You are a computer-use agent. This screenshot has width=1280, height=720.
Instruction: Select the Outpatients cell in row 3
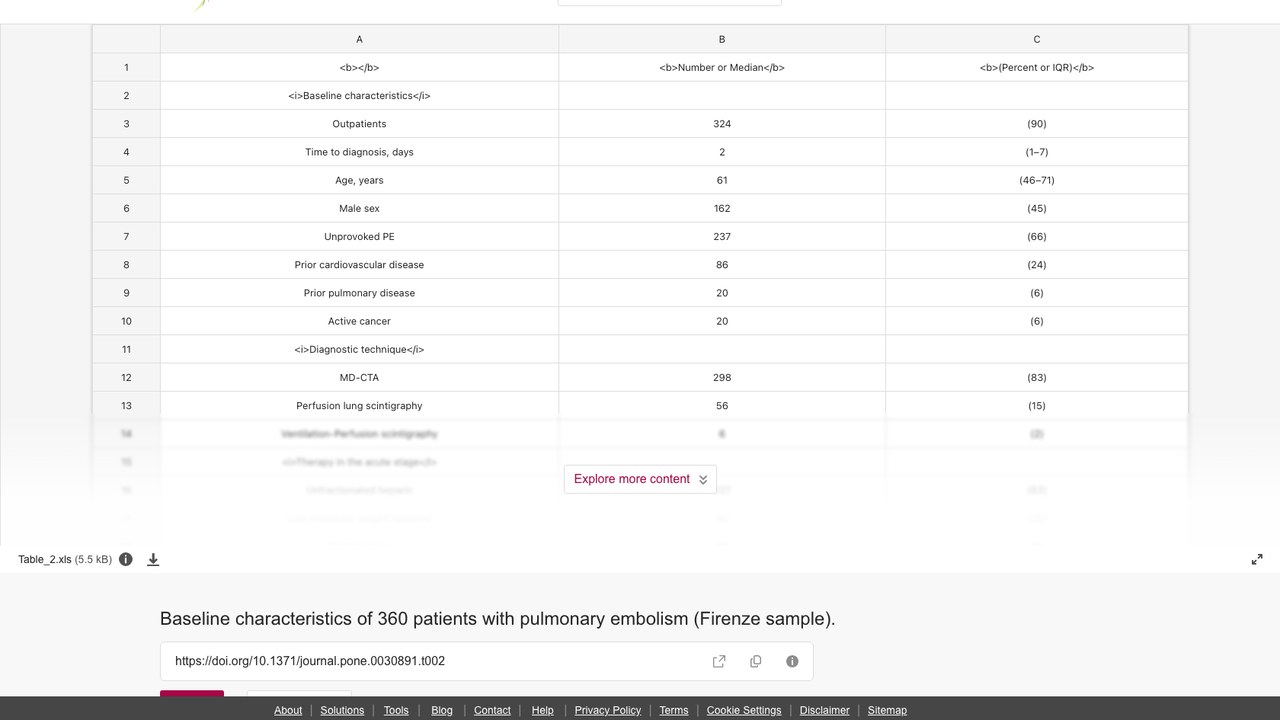point(359,124)
